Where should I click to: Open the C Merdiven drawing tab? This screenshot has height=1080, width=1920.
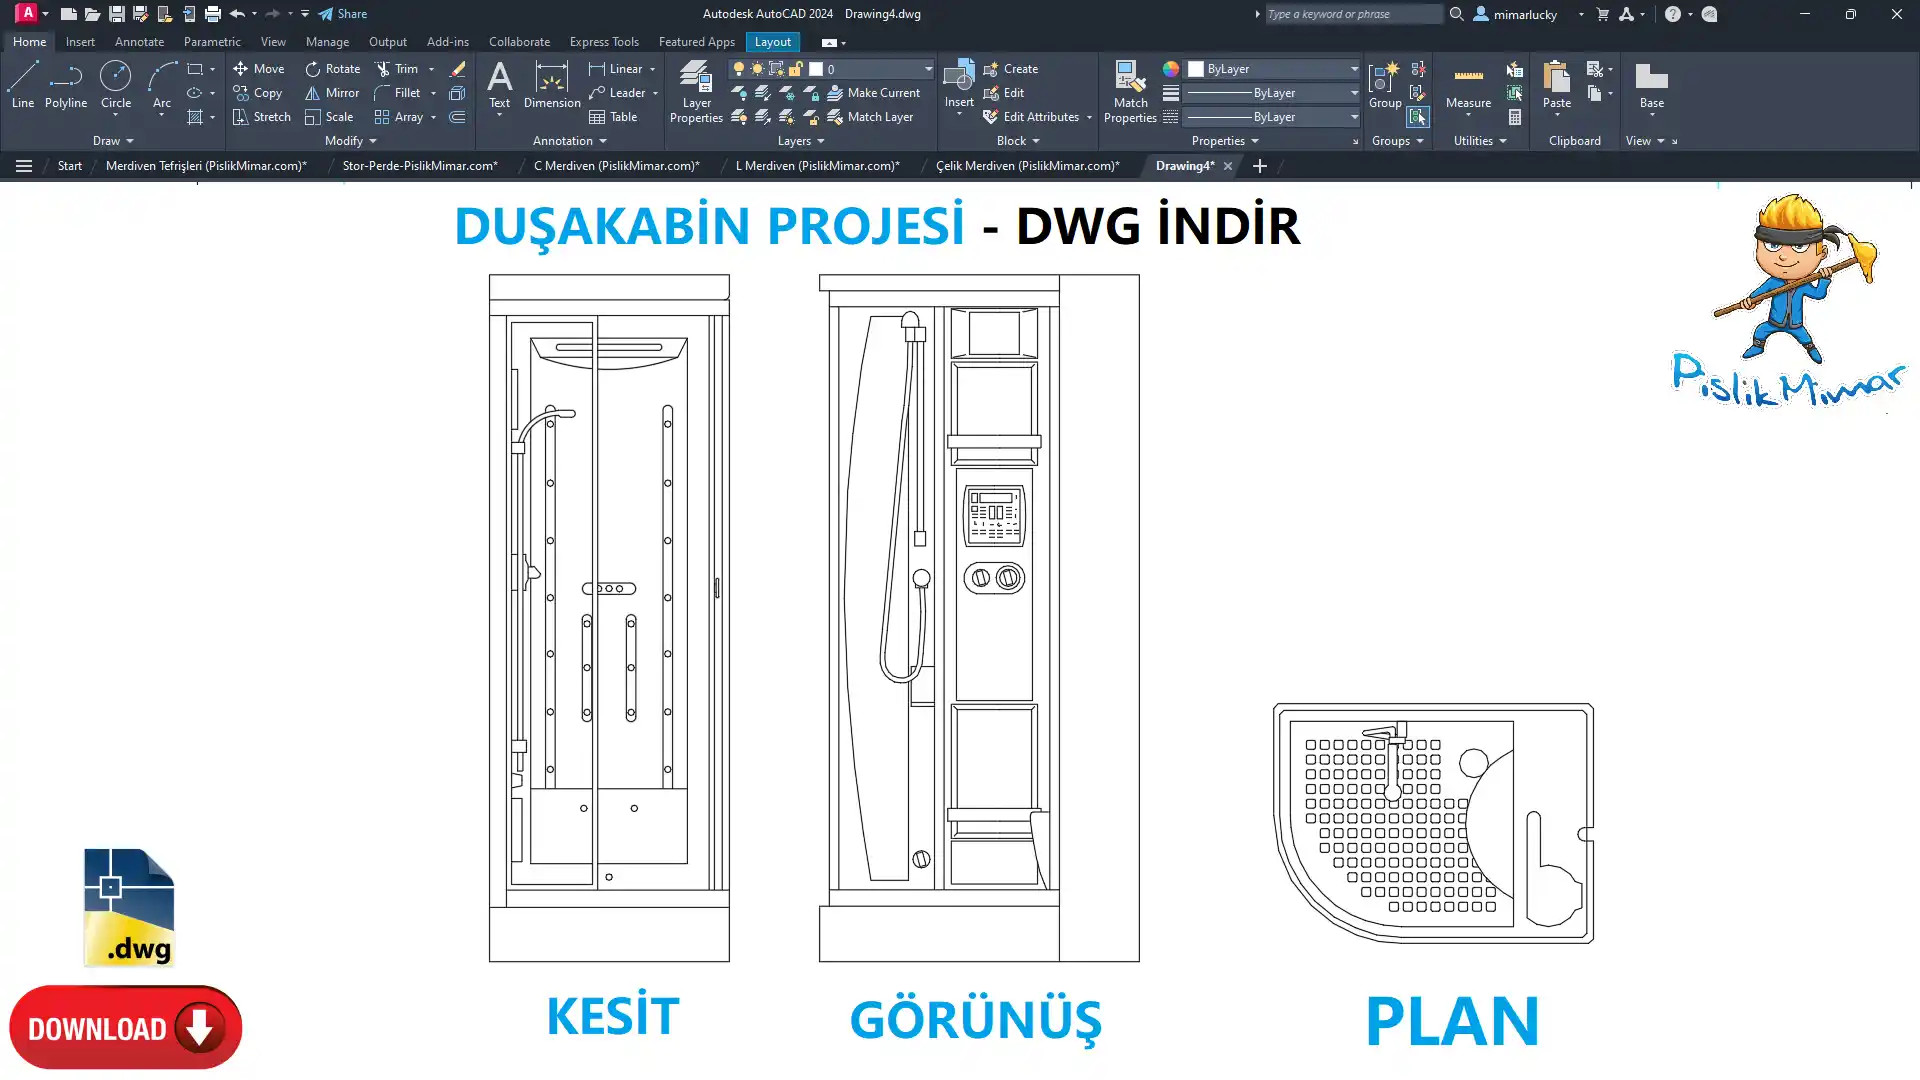(x=616, y=166)
